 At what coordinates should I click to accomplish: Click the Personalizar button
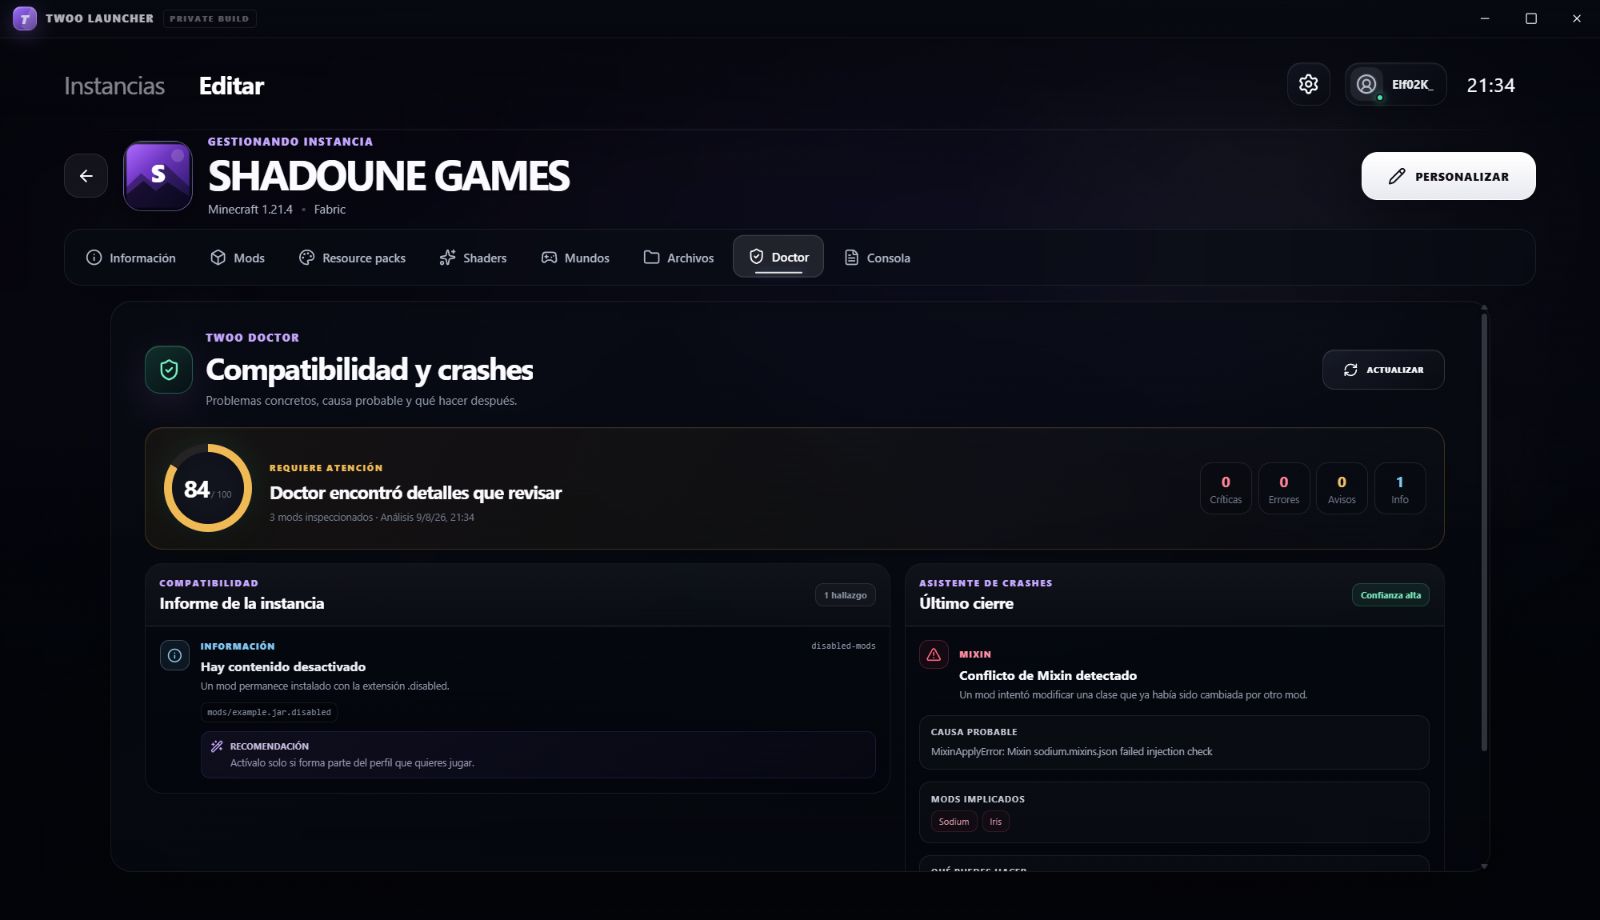coord(1448,176)
